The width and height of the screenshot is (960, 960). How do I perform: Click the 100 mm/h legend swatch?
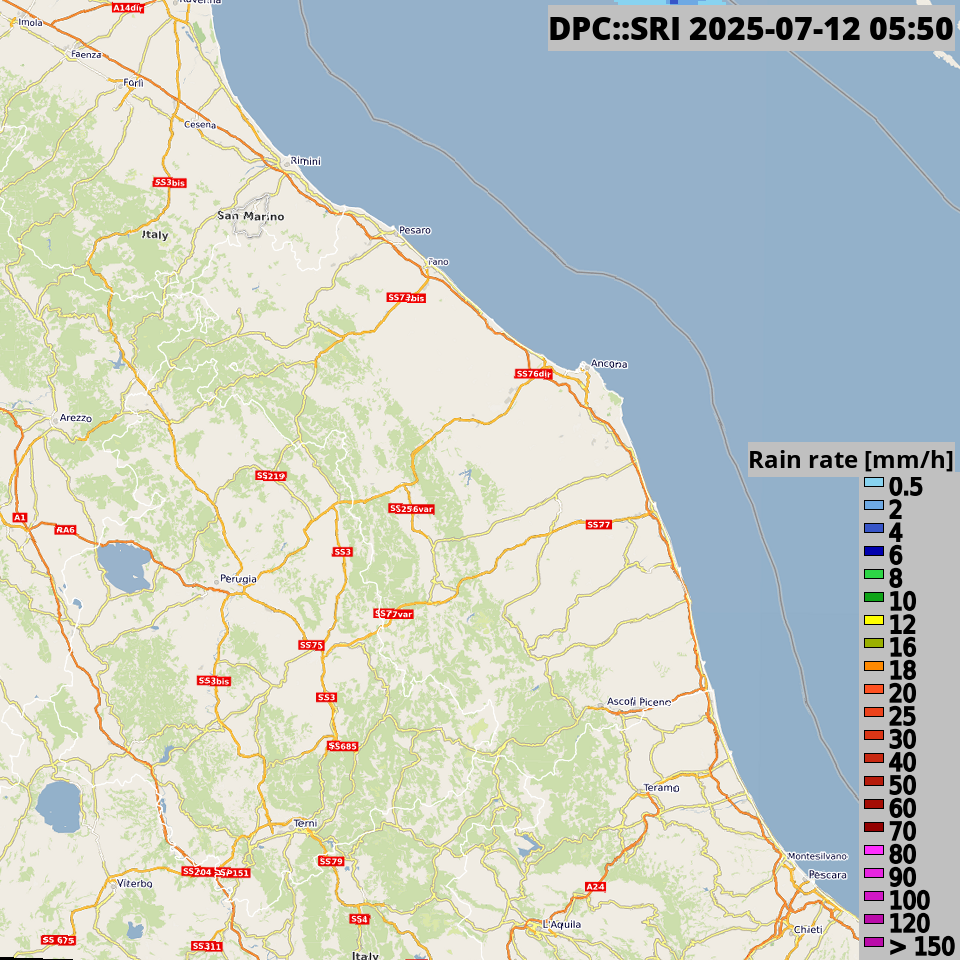[874, 896]
